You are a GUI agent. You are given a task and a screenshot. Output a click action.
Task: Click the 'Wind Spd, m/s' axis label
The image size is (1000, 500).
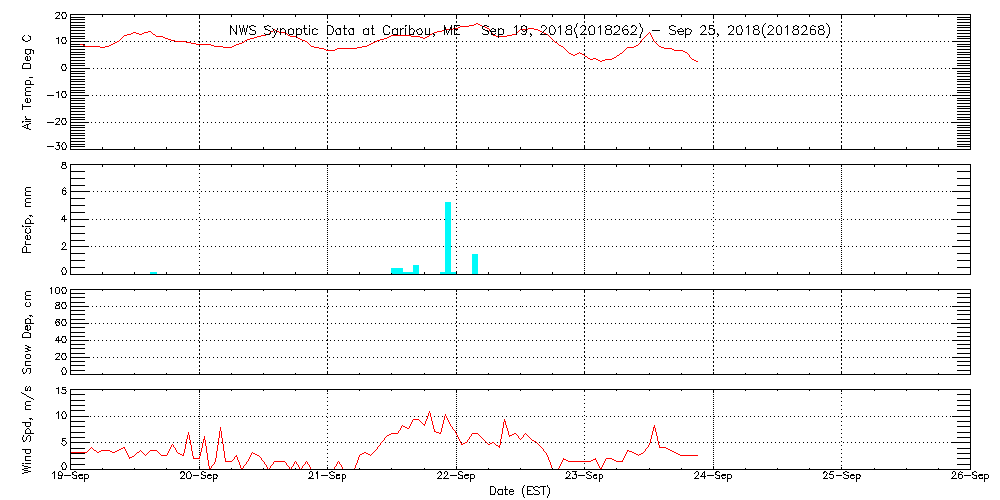pyautogui.click(x=28, y=430)
